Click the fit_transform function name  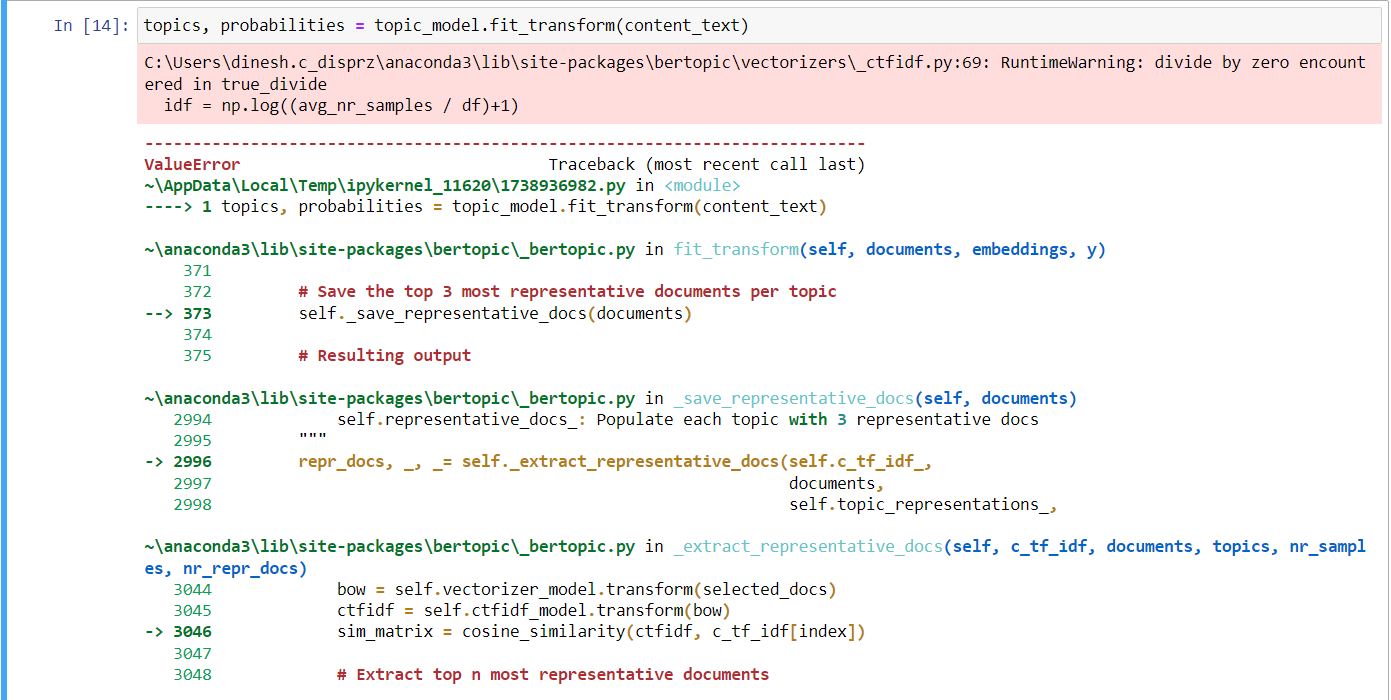(x=736, y=248)
